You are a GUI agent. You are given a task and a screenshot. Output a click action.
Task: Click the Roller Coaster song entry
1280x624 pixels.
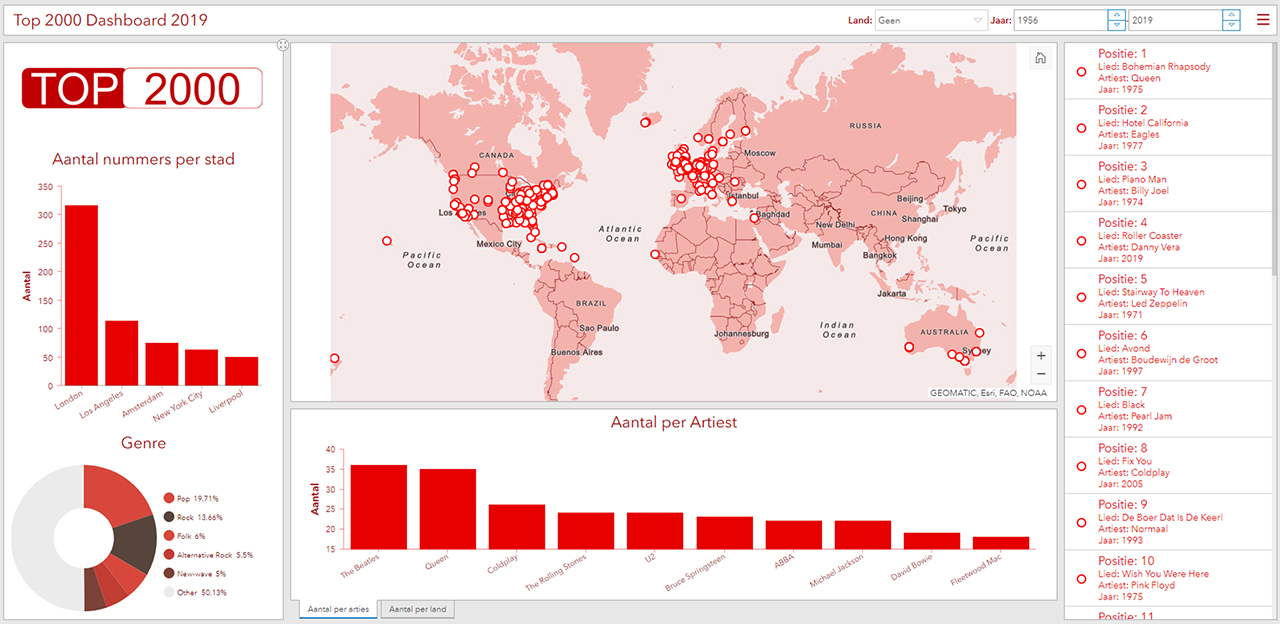[1167, 241]
